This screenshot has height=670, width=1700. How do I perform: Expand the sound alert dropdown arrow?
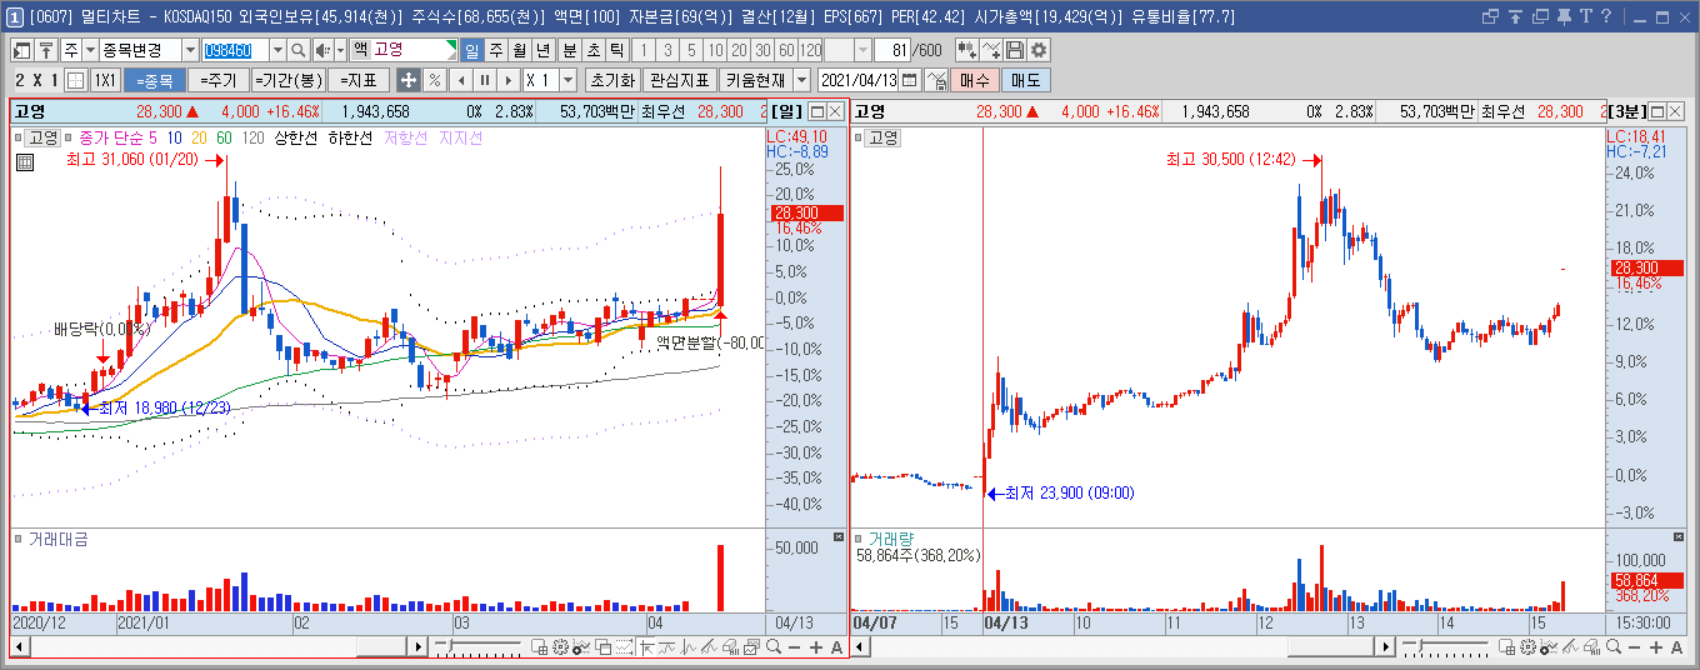[x=340, y=50]
